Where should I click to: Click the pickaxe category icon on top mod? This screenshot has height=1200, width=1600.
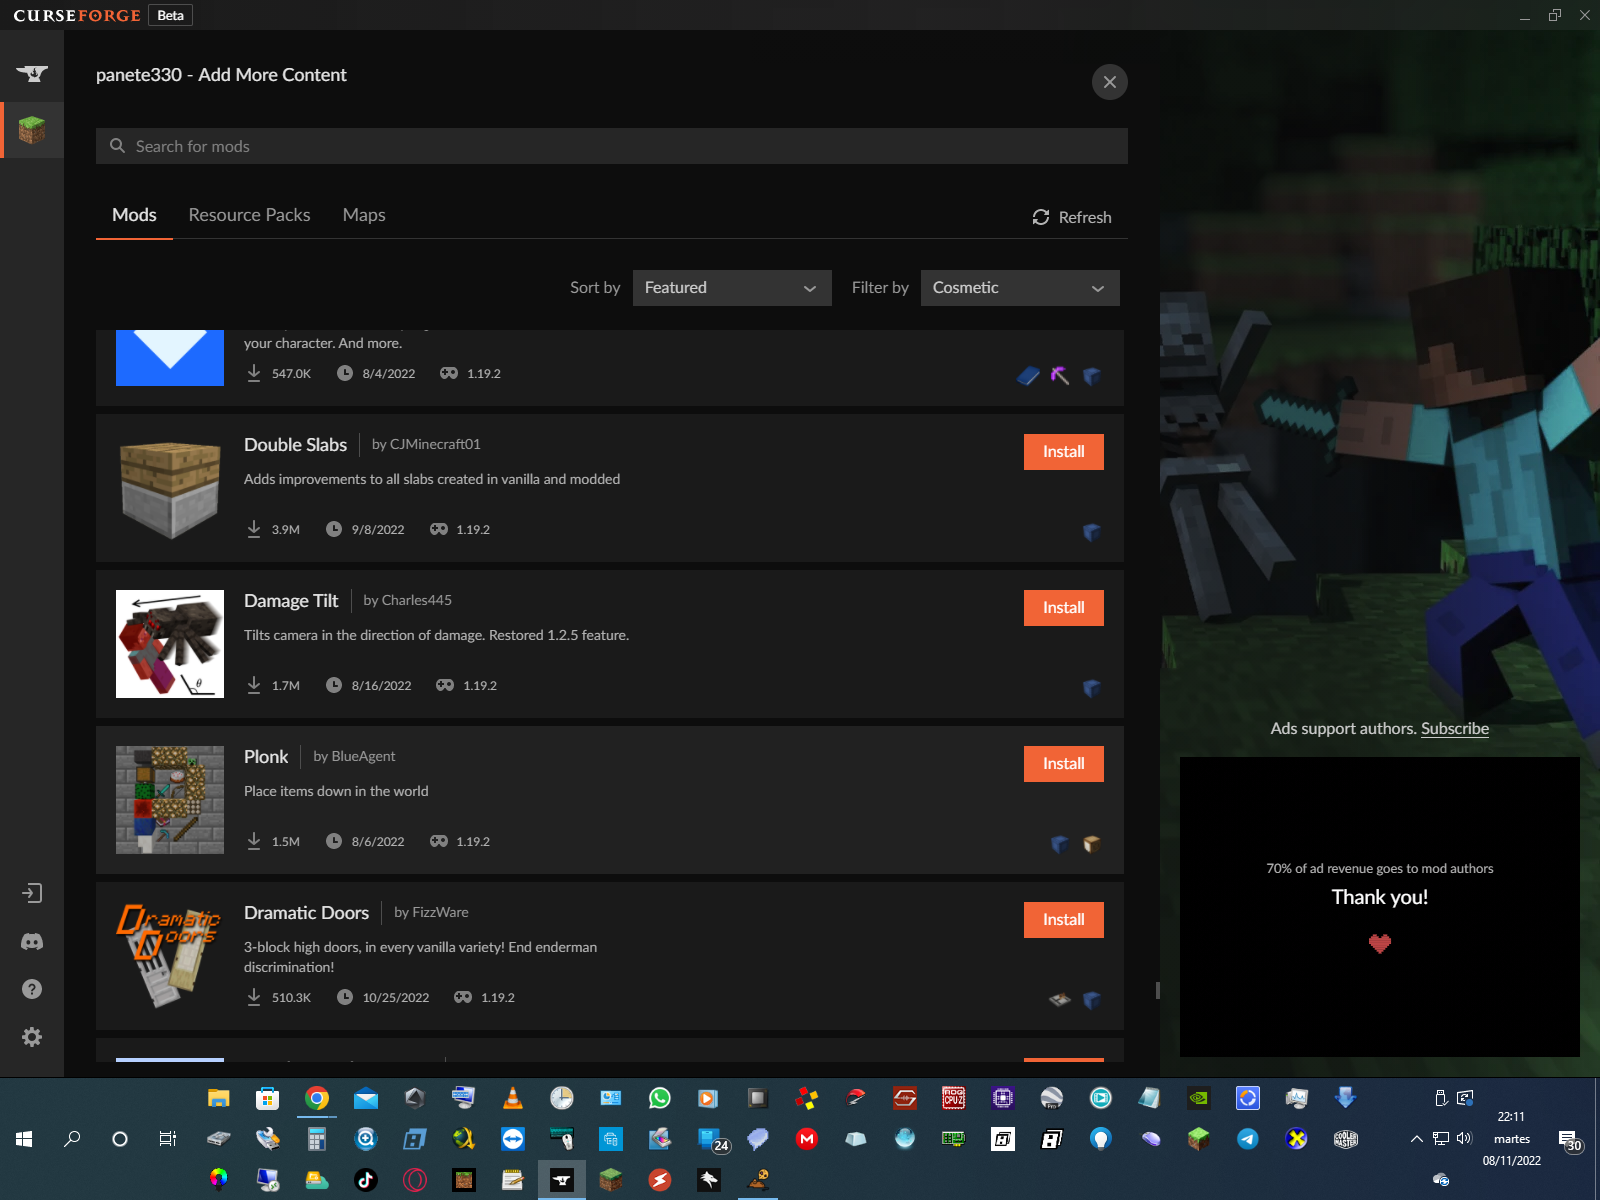(1060, 376)
